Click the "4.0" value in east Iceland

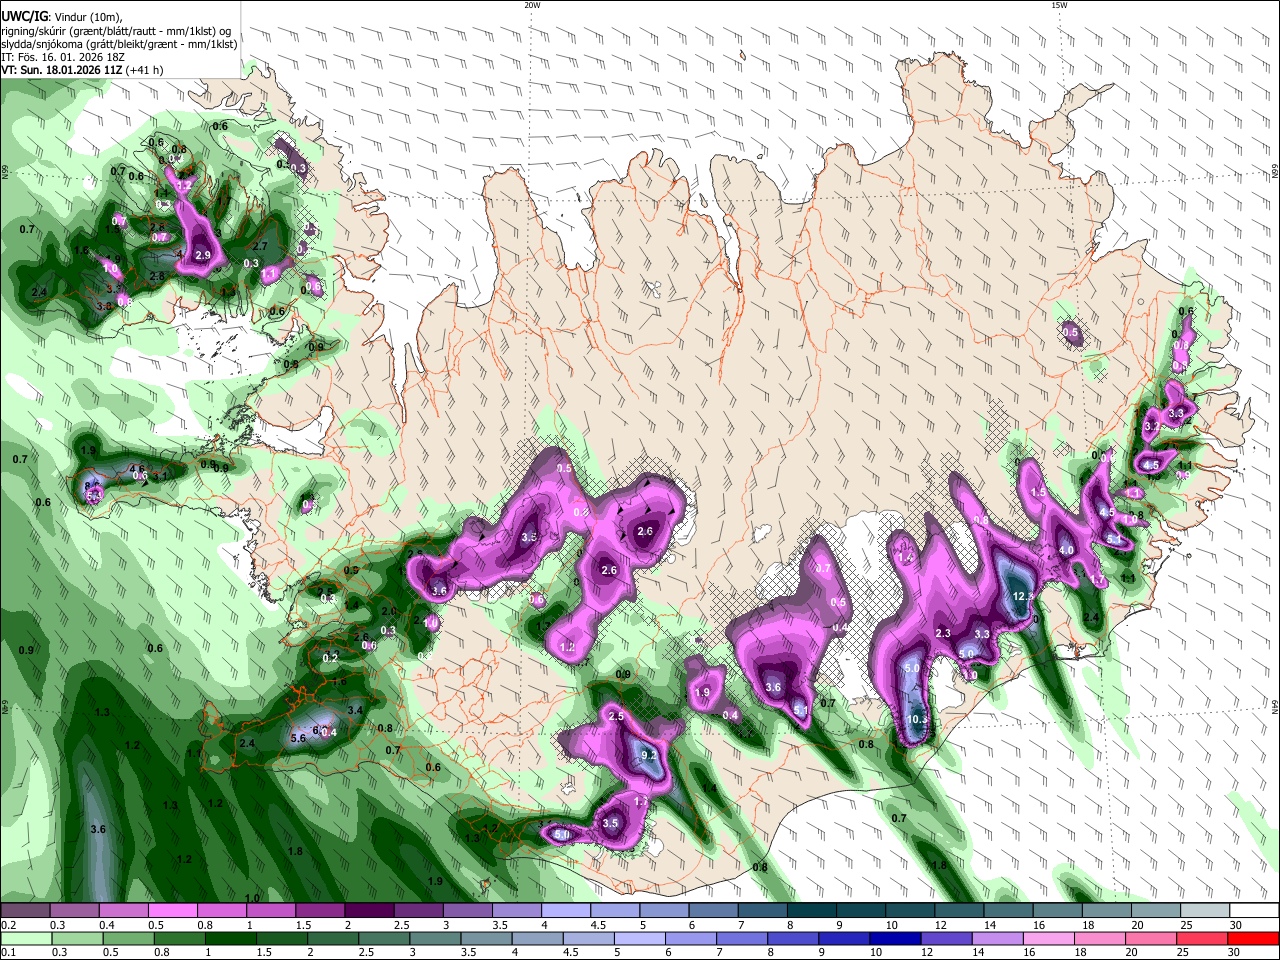[1066, 550]
